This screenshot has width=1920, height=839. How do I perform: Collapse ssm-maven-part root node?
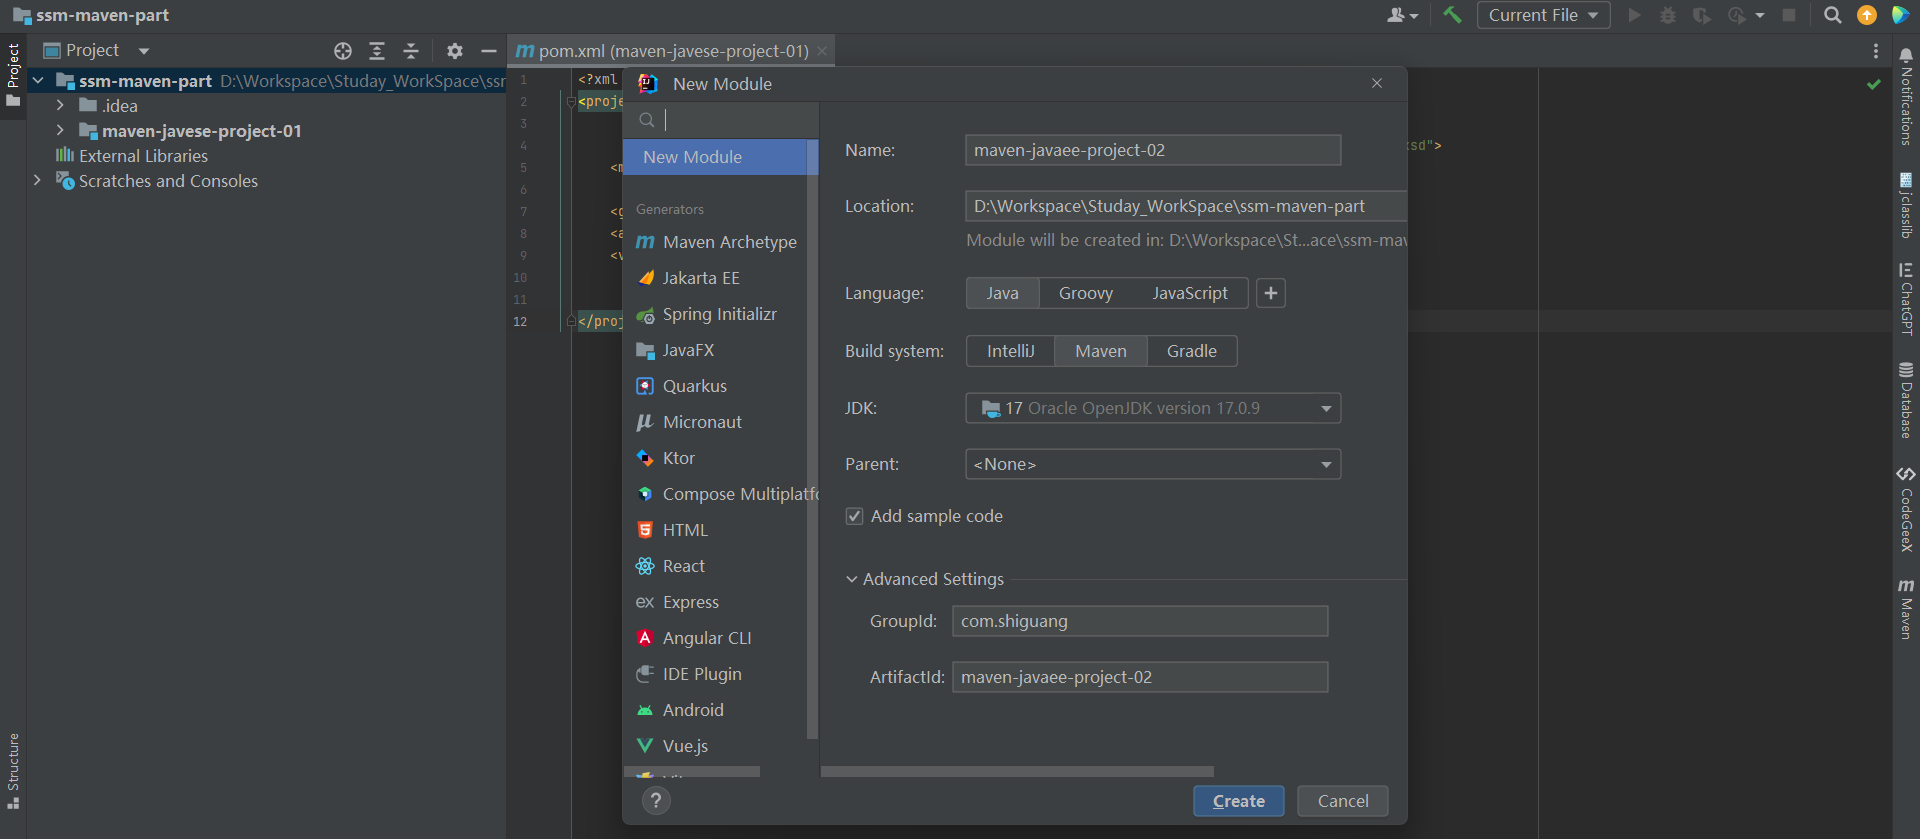[37, 80]
